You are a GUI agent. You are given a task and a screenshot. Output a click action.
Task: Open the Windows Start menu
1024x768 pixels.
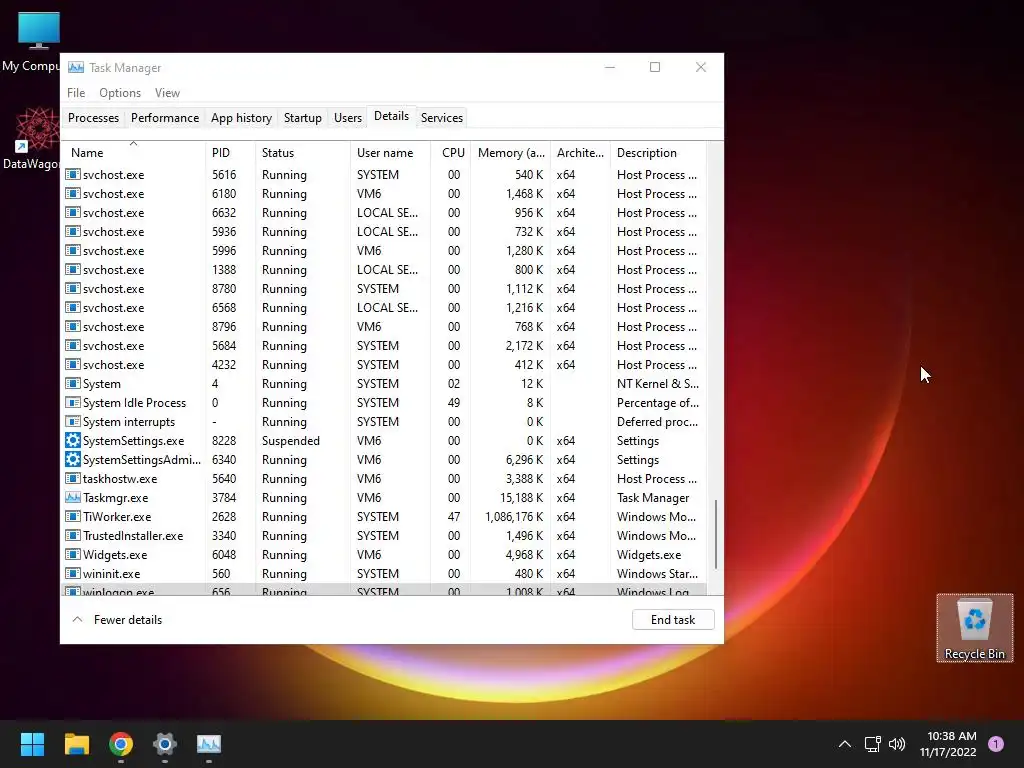pyautogui.click(x=32, y=744)
